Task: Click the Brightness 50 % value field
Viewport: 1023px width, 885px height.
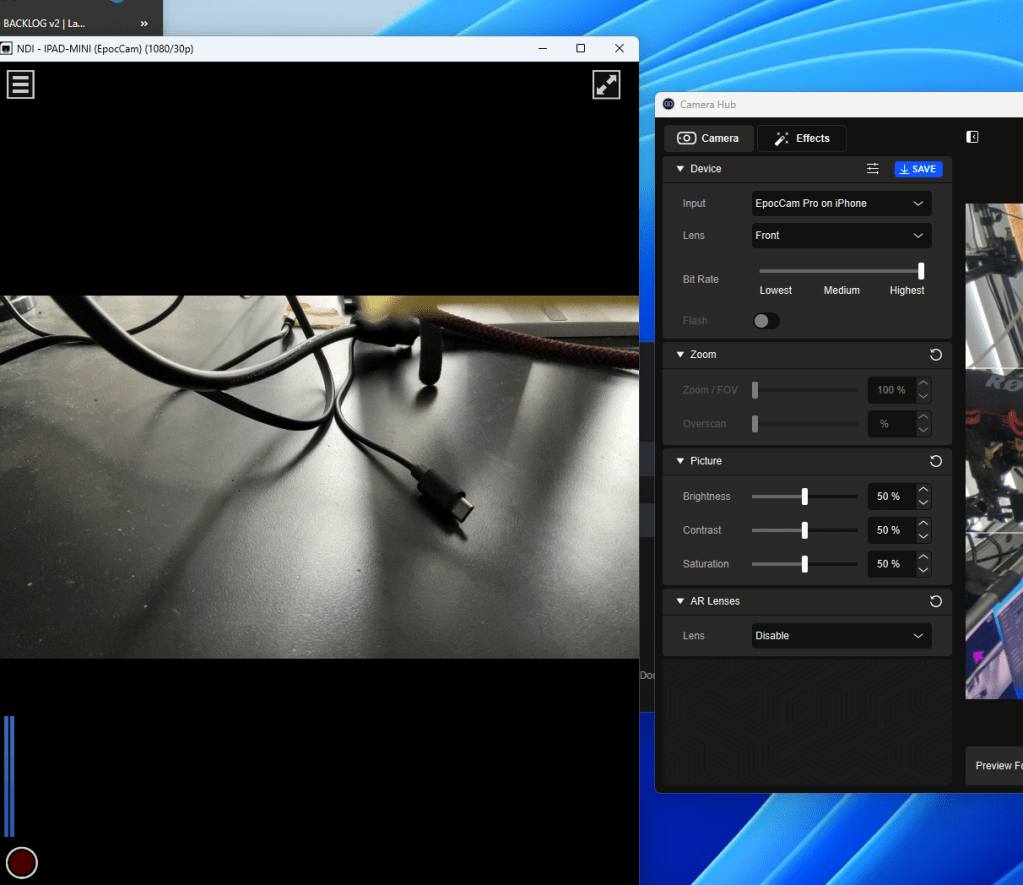Action: pos(891,497)
